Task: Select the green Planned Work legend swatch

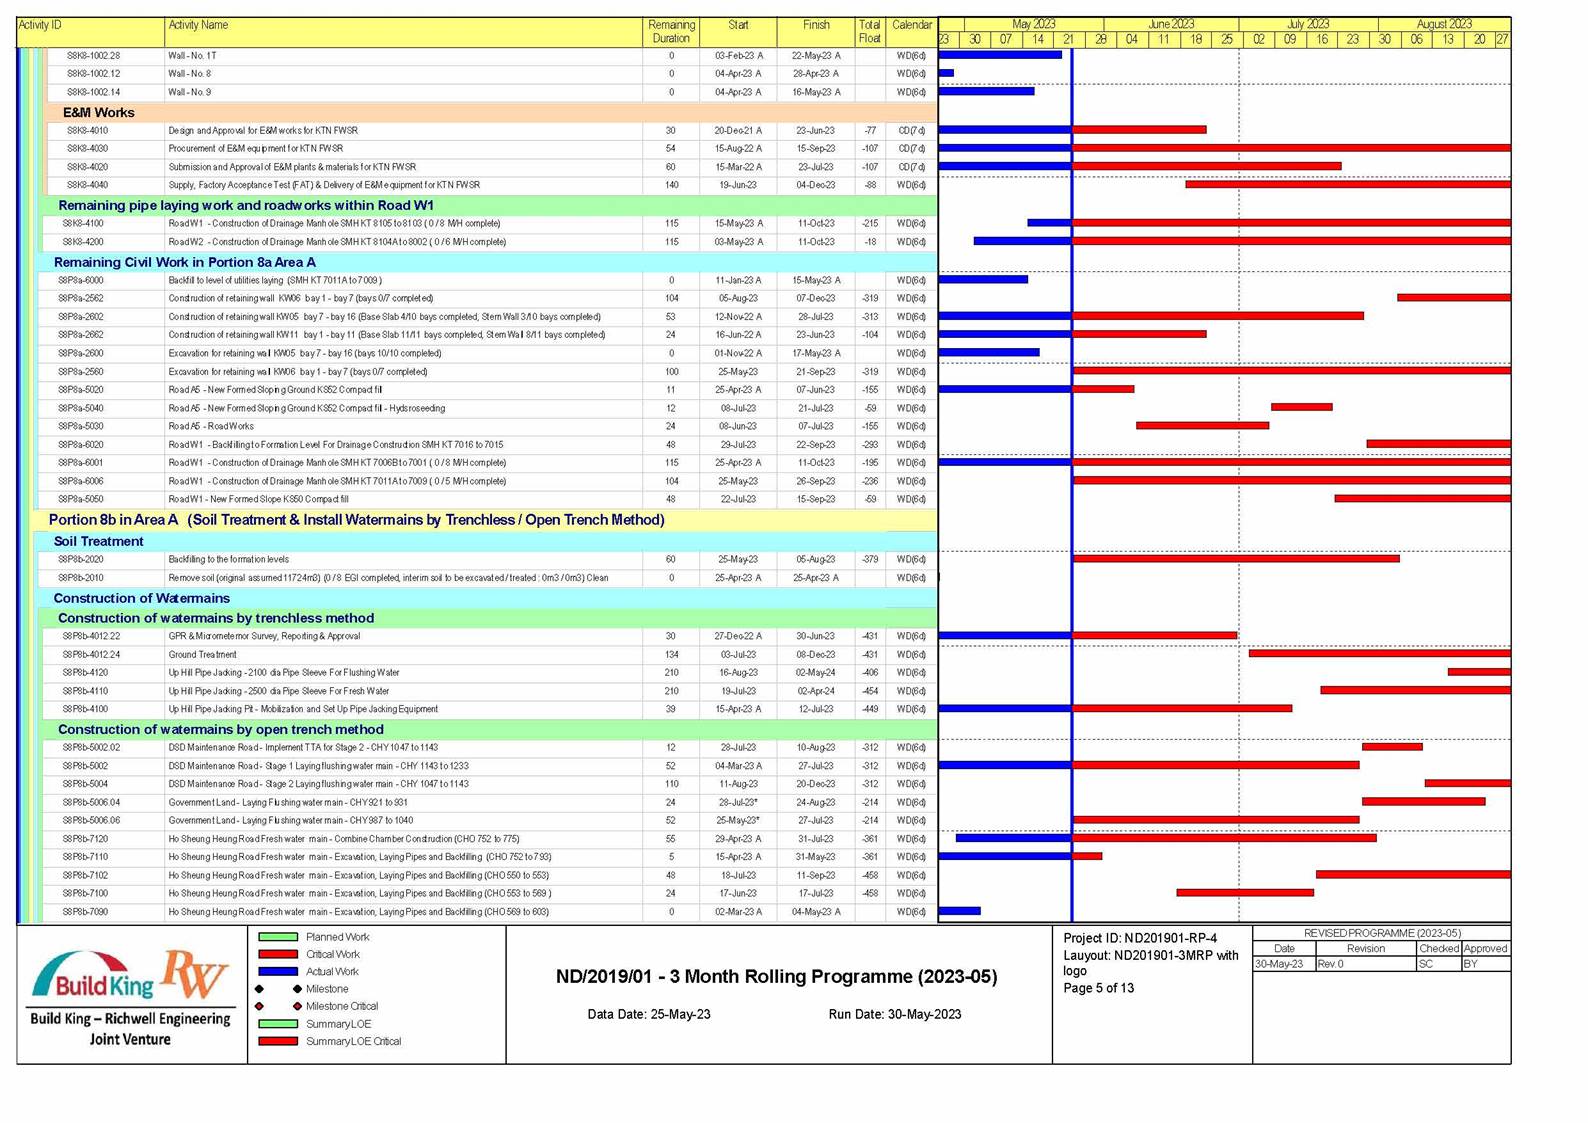Action: pos(278,937)
